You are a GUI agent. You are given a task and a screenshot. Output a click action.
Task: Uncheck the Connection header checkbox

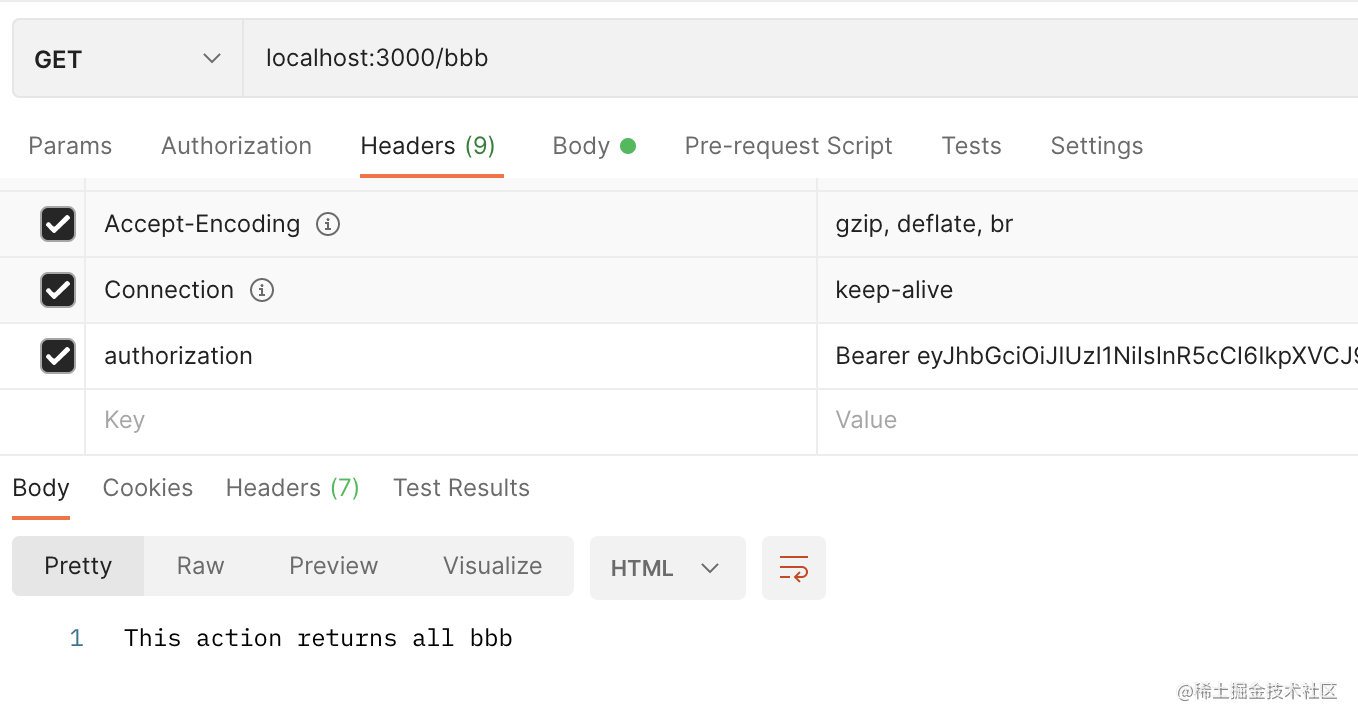58,290
